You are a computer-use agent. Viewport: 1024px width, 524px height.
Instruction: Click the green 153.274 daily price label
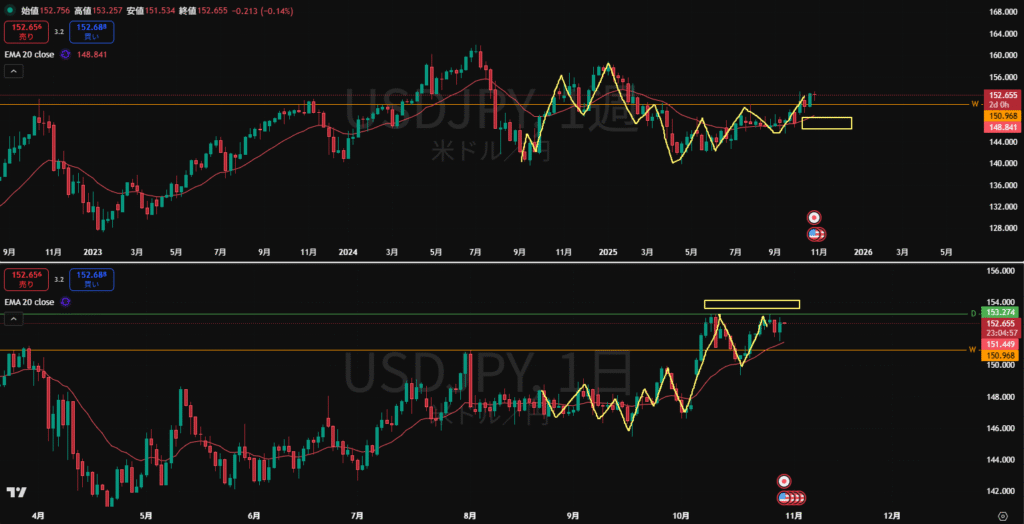click(1000, 313)
